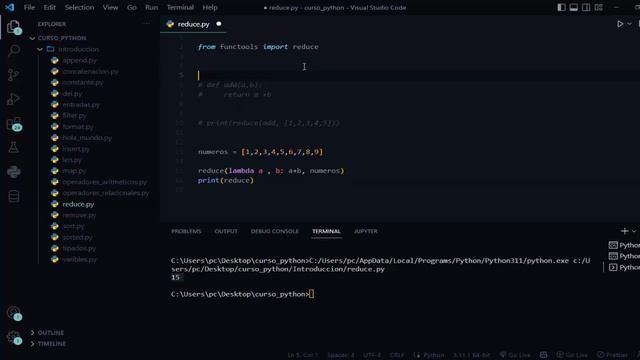Create a new terminal with plus icon
This screenshot has height=360, width=640.
click(x=624, y=231)
